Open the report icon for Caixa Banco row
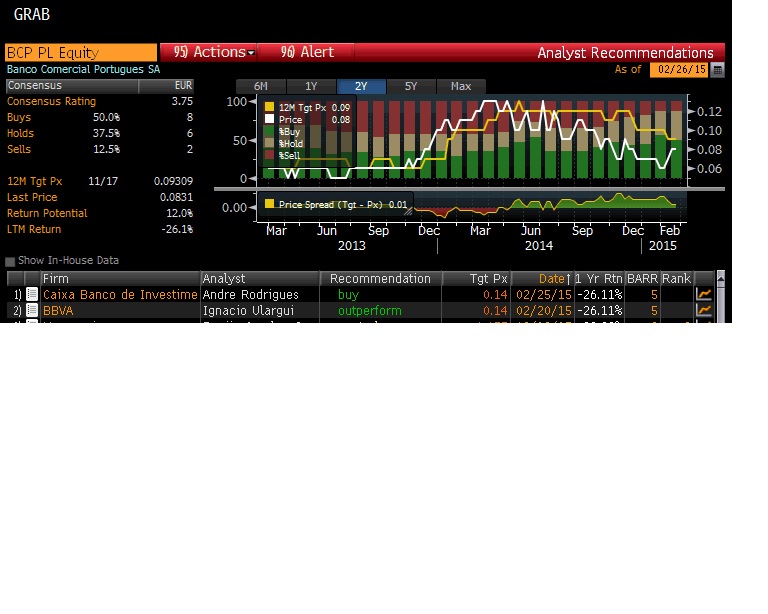The width and height of the screenshot is (768, 614). point(32,294)
